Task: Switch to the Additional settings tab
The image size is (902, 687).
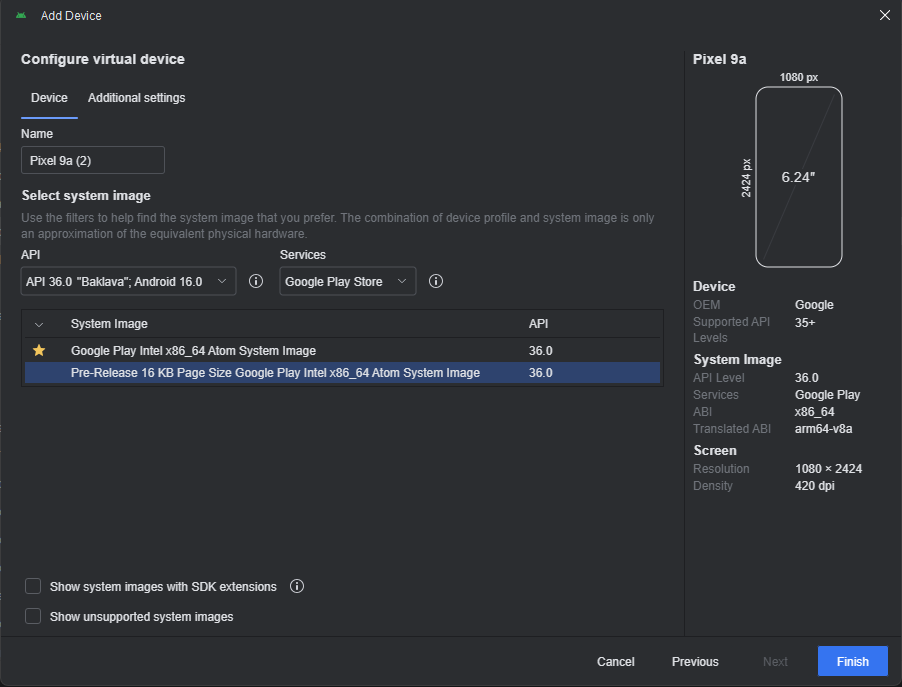Action: [136, 98]
